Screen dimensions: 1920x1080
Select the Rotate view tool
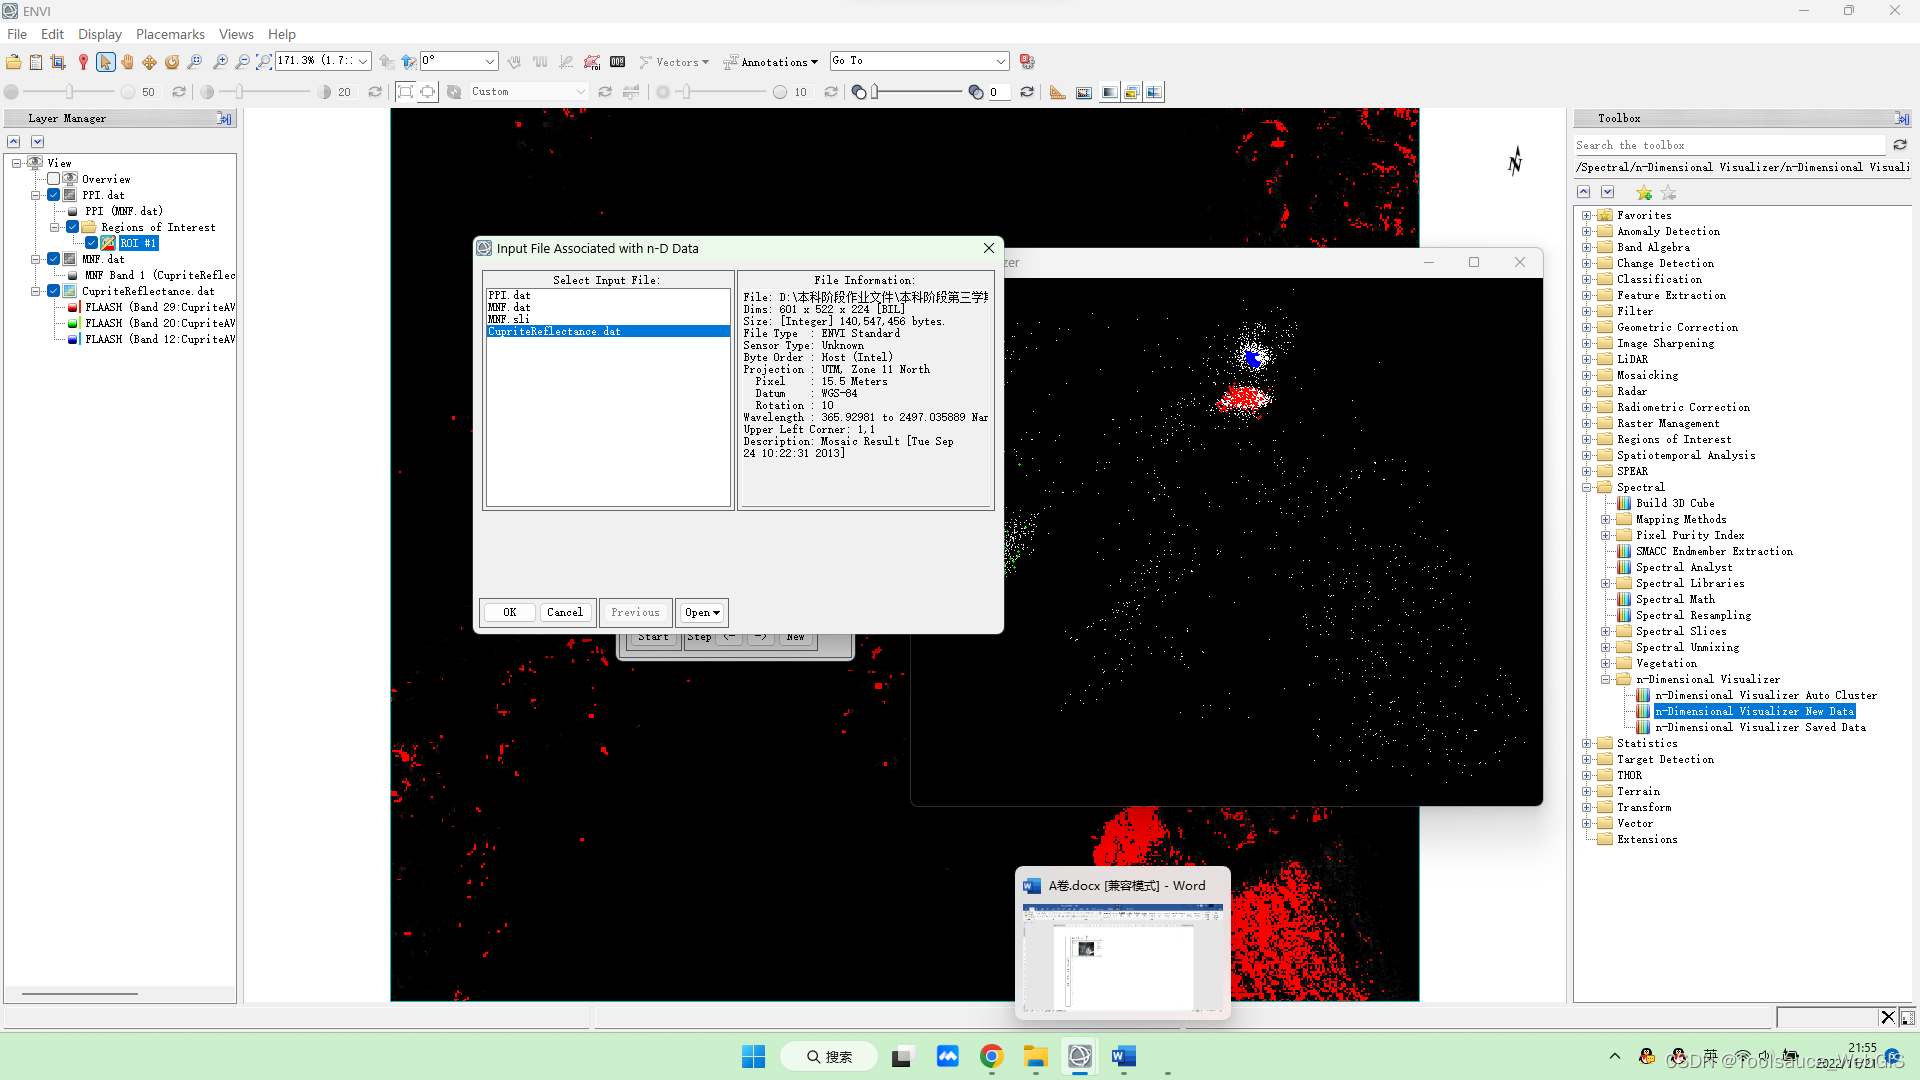(x=172, y=62)
